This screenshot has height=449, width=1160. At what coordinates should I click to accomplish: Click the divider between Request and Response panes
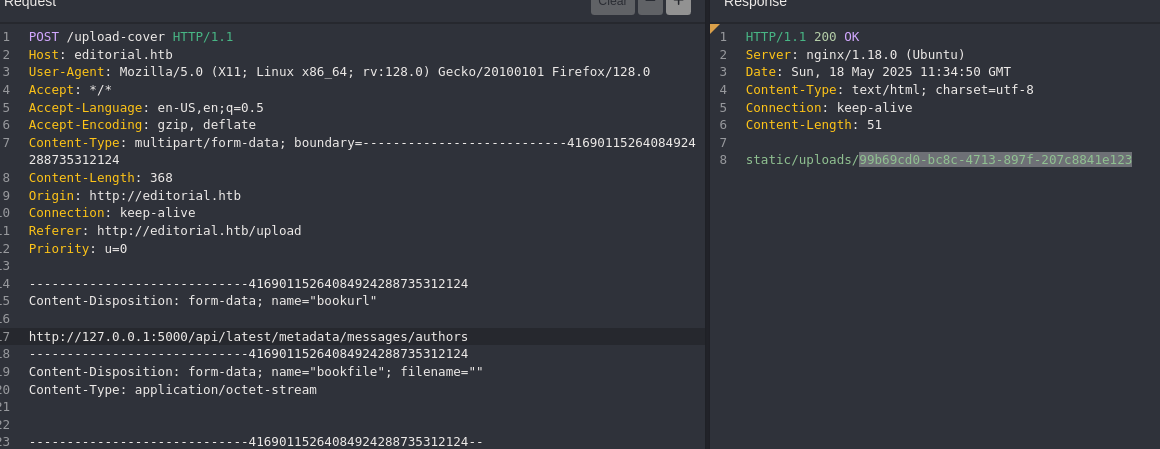(x=707, y=237)
